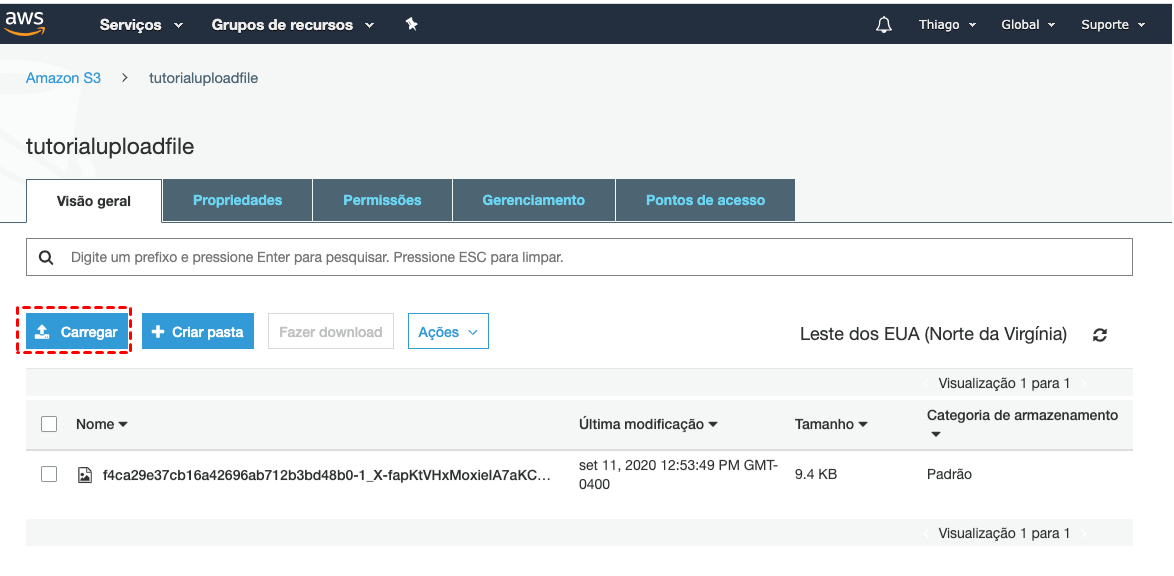Click the 'Visualização 1 para 1' pager text above the table

pyautogui.click(x=1004, y=384)
